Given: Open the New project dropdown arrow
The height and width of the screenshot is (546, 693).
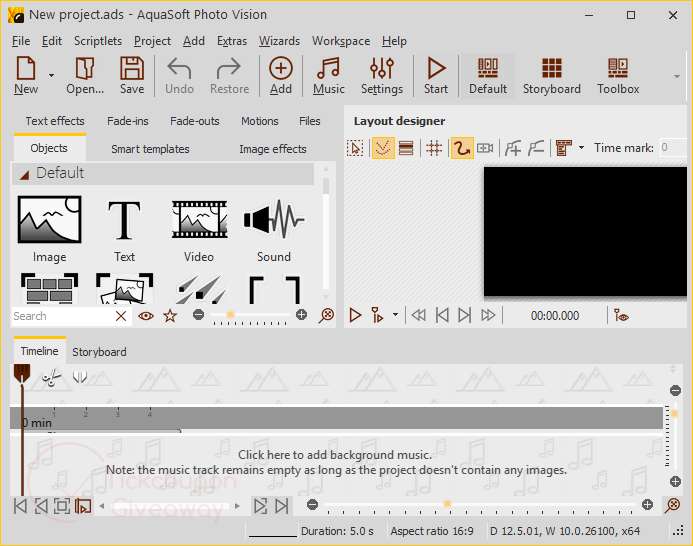Looking at the screenshot, I should 51,75.
